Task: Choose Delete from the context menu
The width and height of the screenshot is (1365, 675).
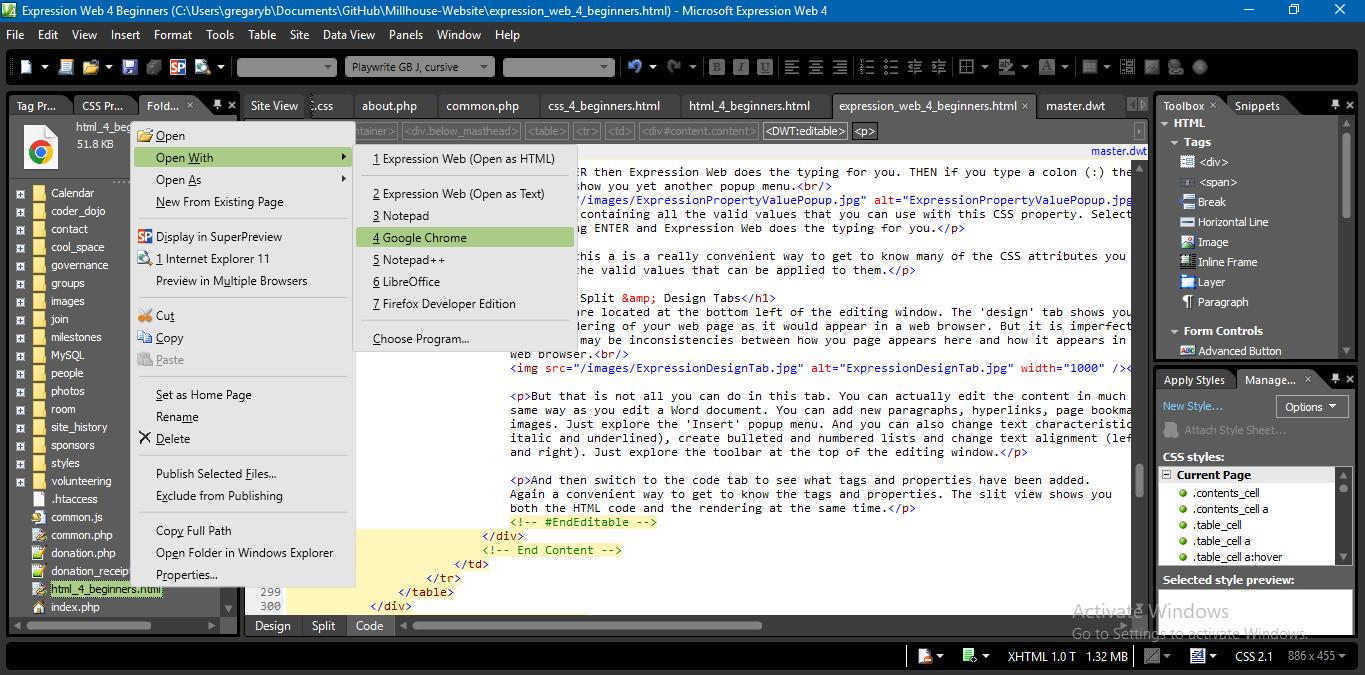Action: 243,439
